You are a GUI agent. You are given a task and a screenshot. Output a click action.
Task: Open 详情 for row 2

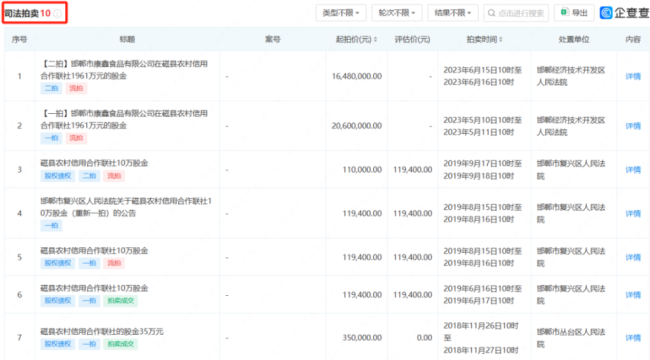pos(633,126)
